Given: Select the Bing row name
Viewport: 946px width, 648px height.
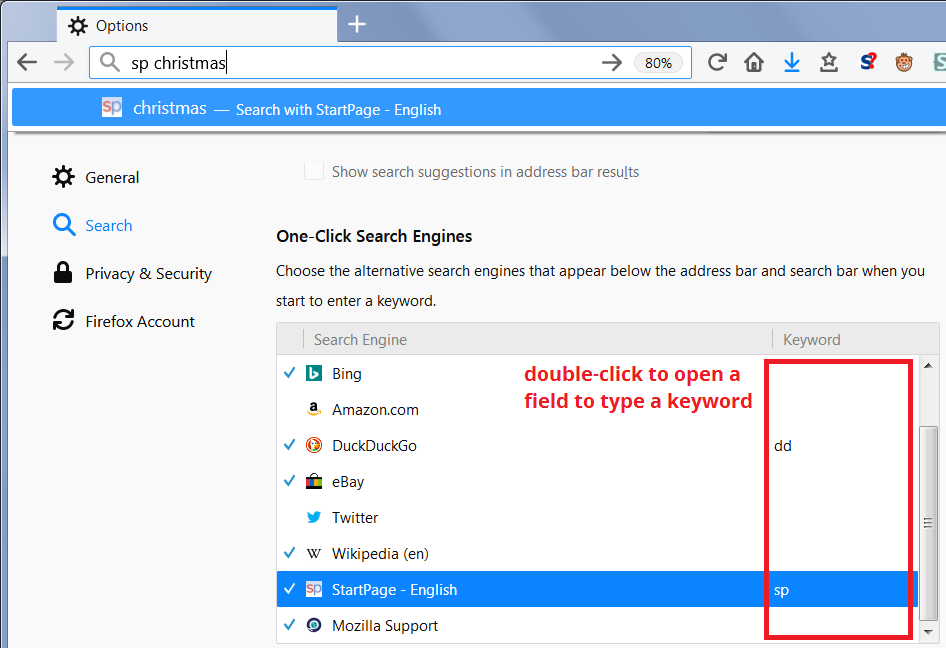Looking at the screenshot, I should (347, 373).
